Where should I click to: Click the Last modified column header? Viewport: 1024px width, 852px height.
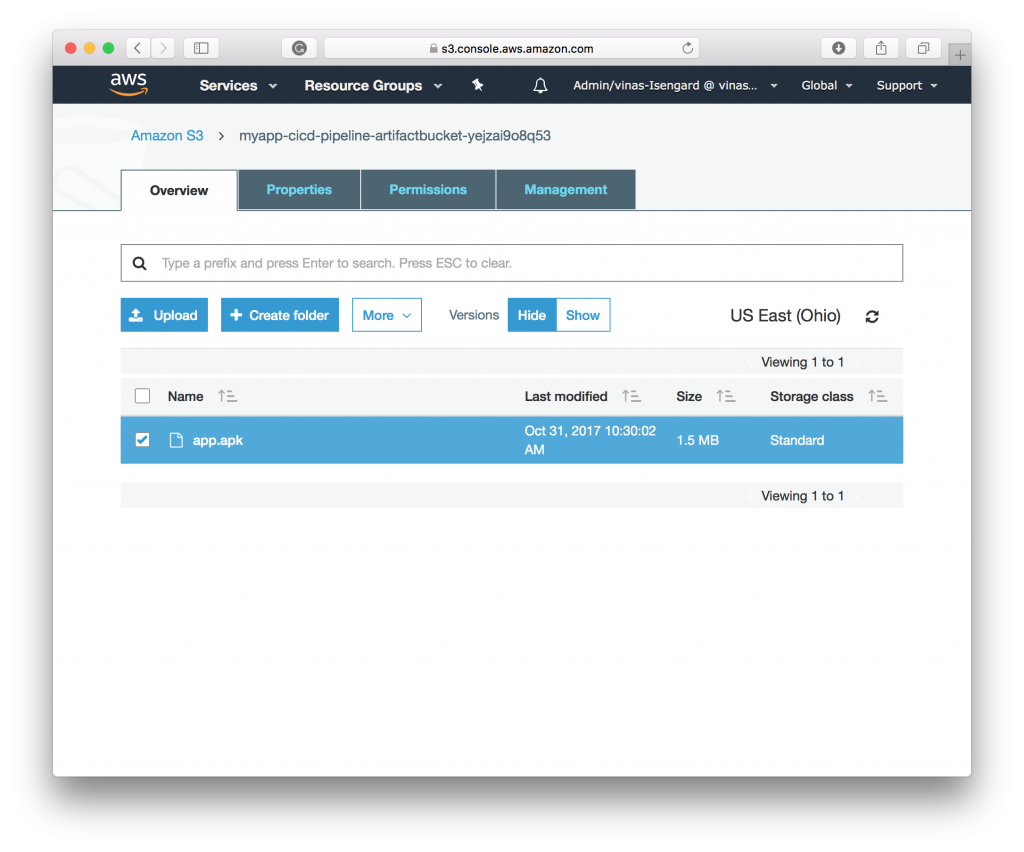pyautogui.click(x=566, y=396)
